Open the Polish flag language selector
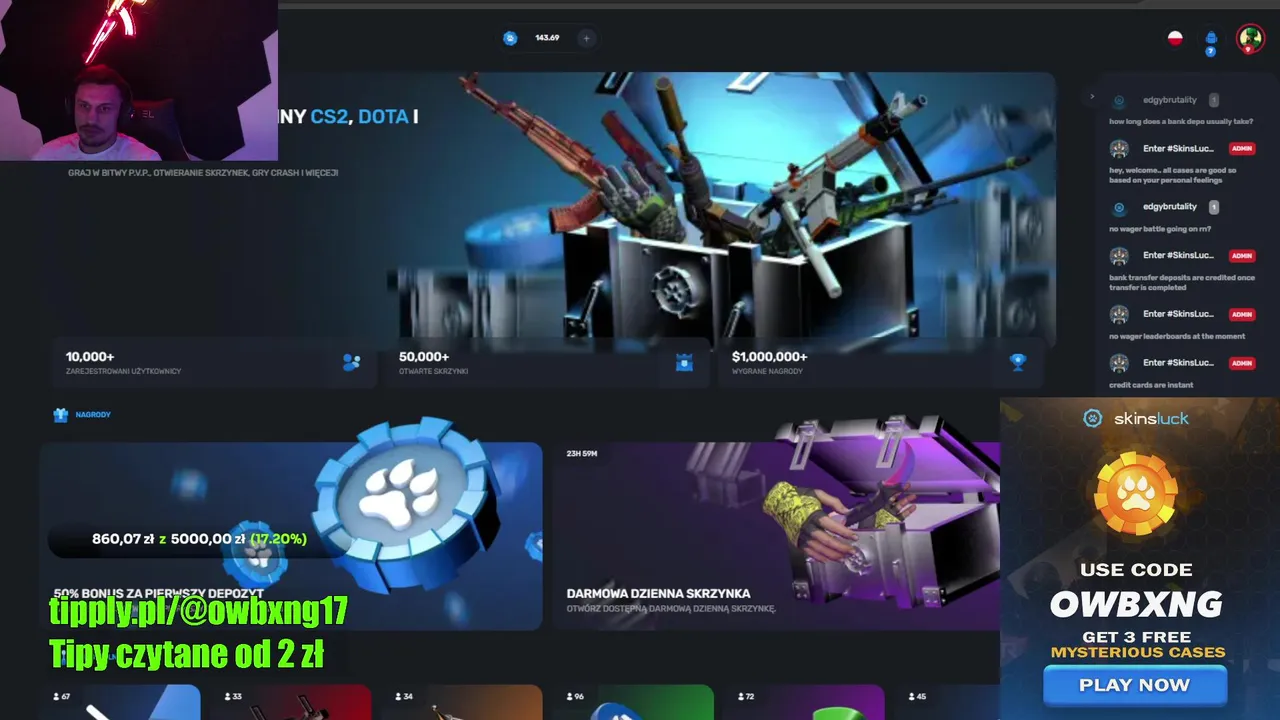 1175,39
